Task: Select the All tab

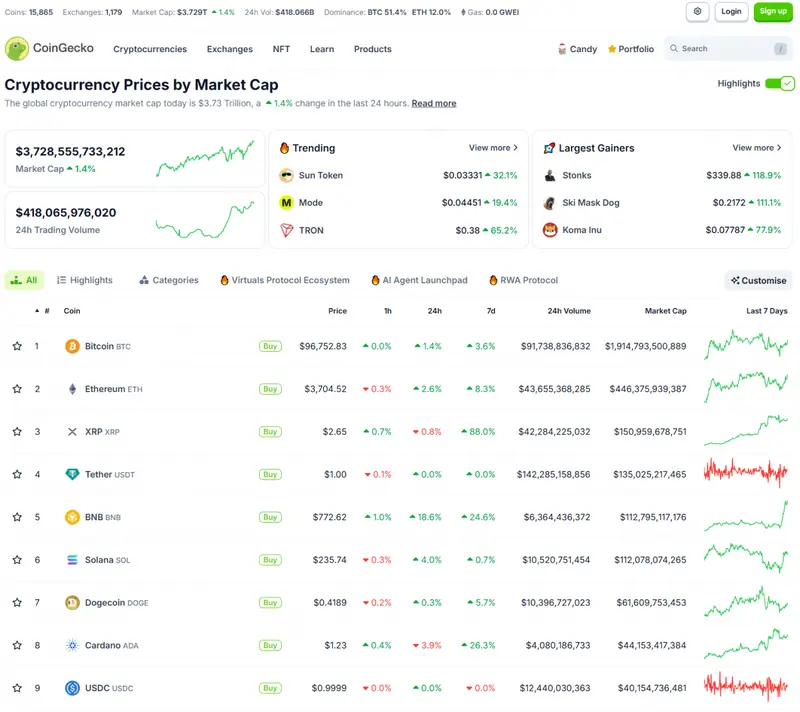Action: point(24,281)
